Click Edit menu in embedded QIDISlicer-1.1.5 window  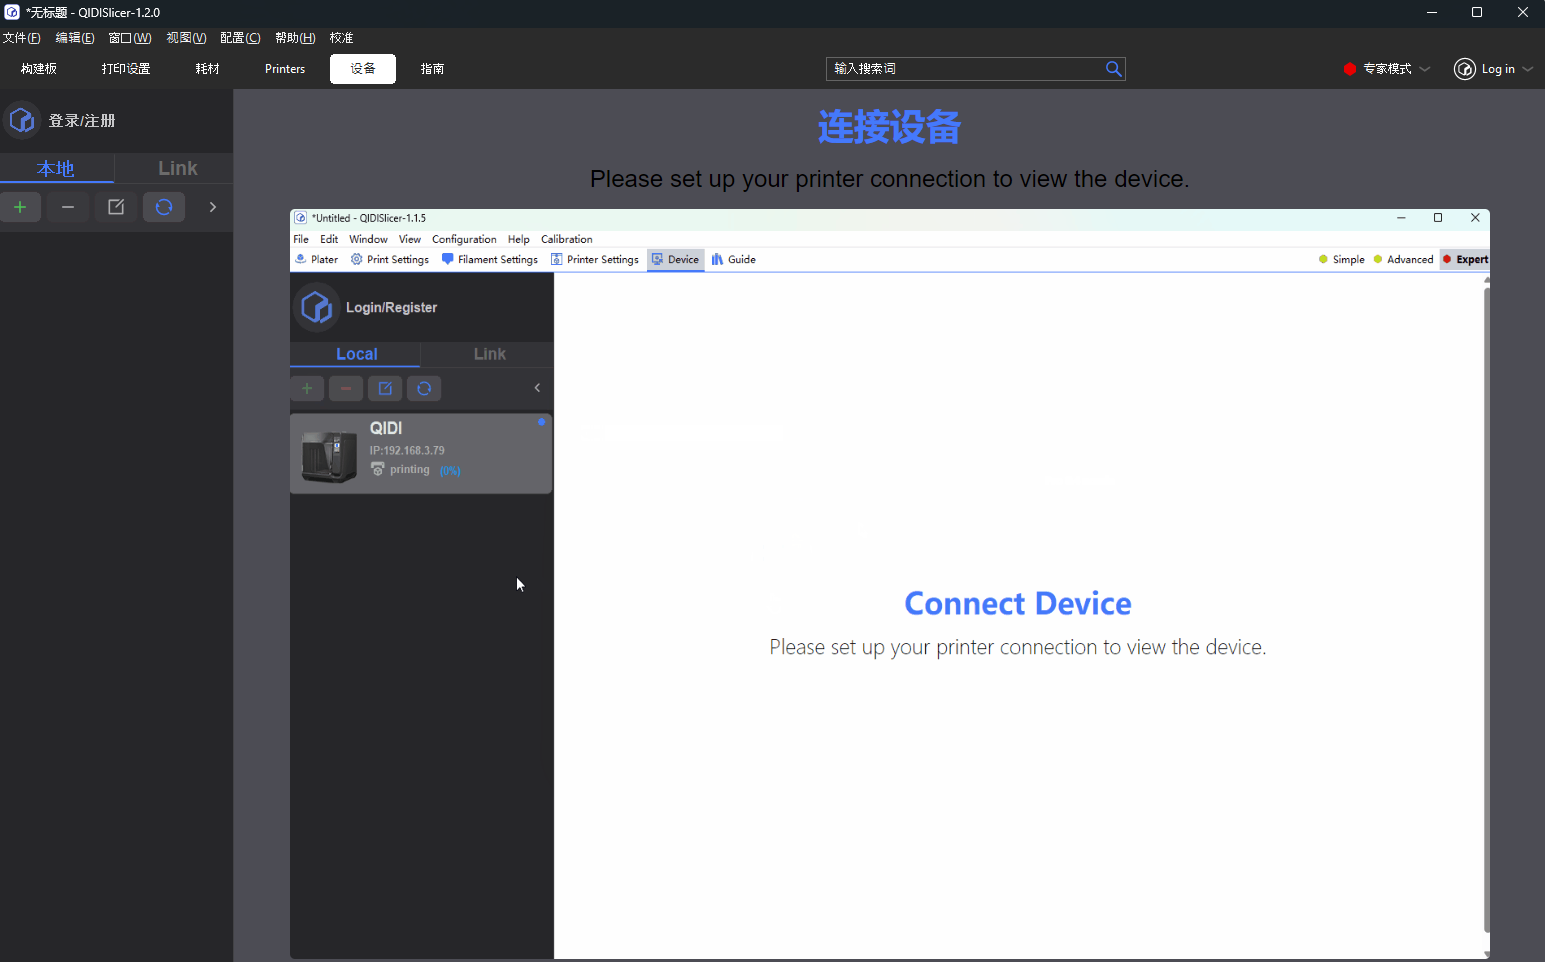[329, 239]
